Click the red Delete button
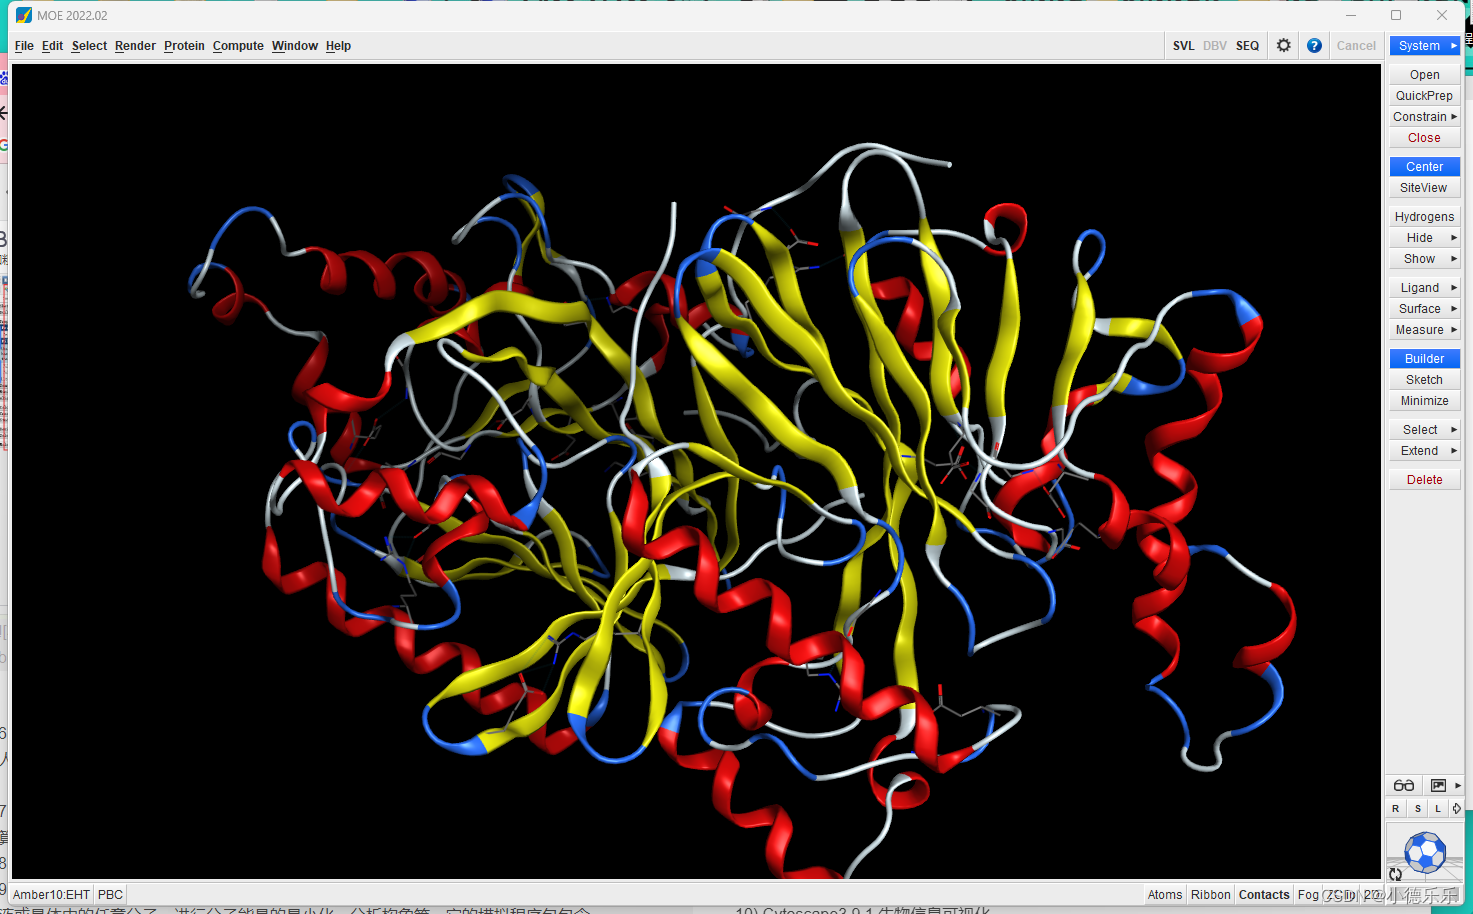Image resolution: width=1473 pixels, height=914 pixels. click(1425, 480)
